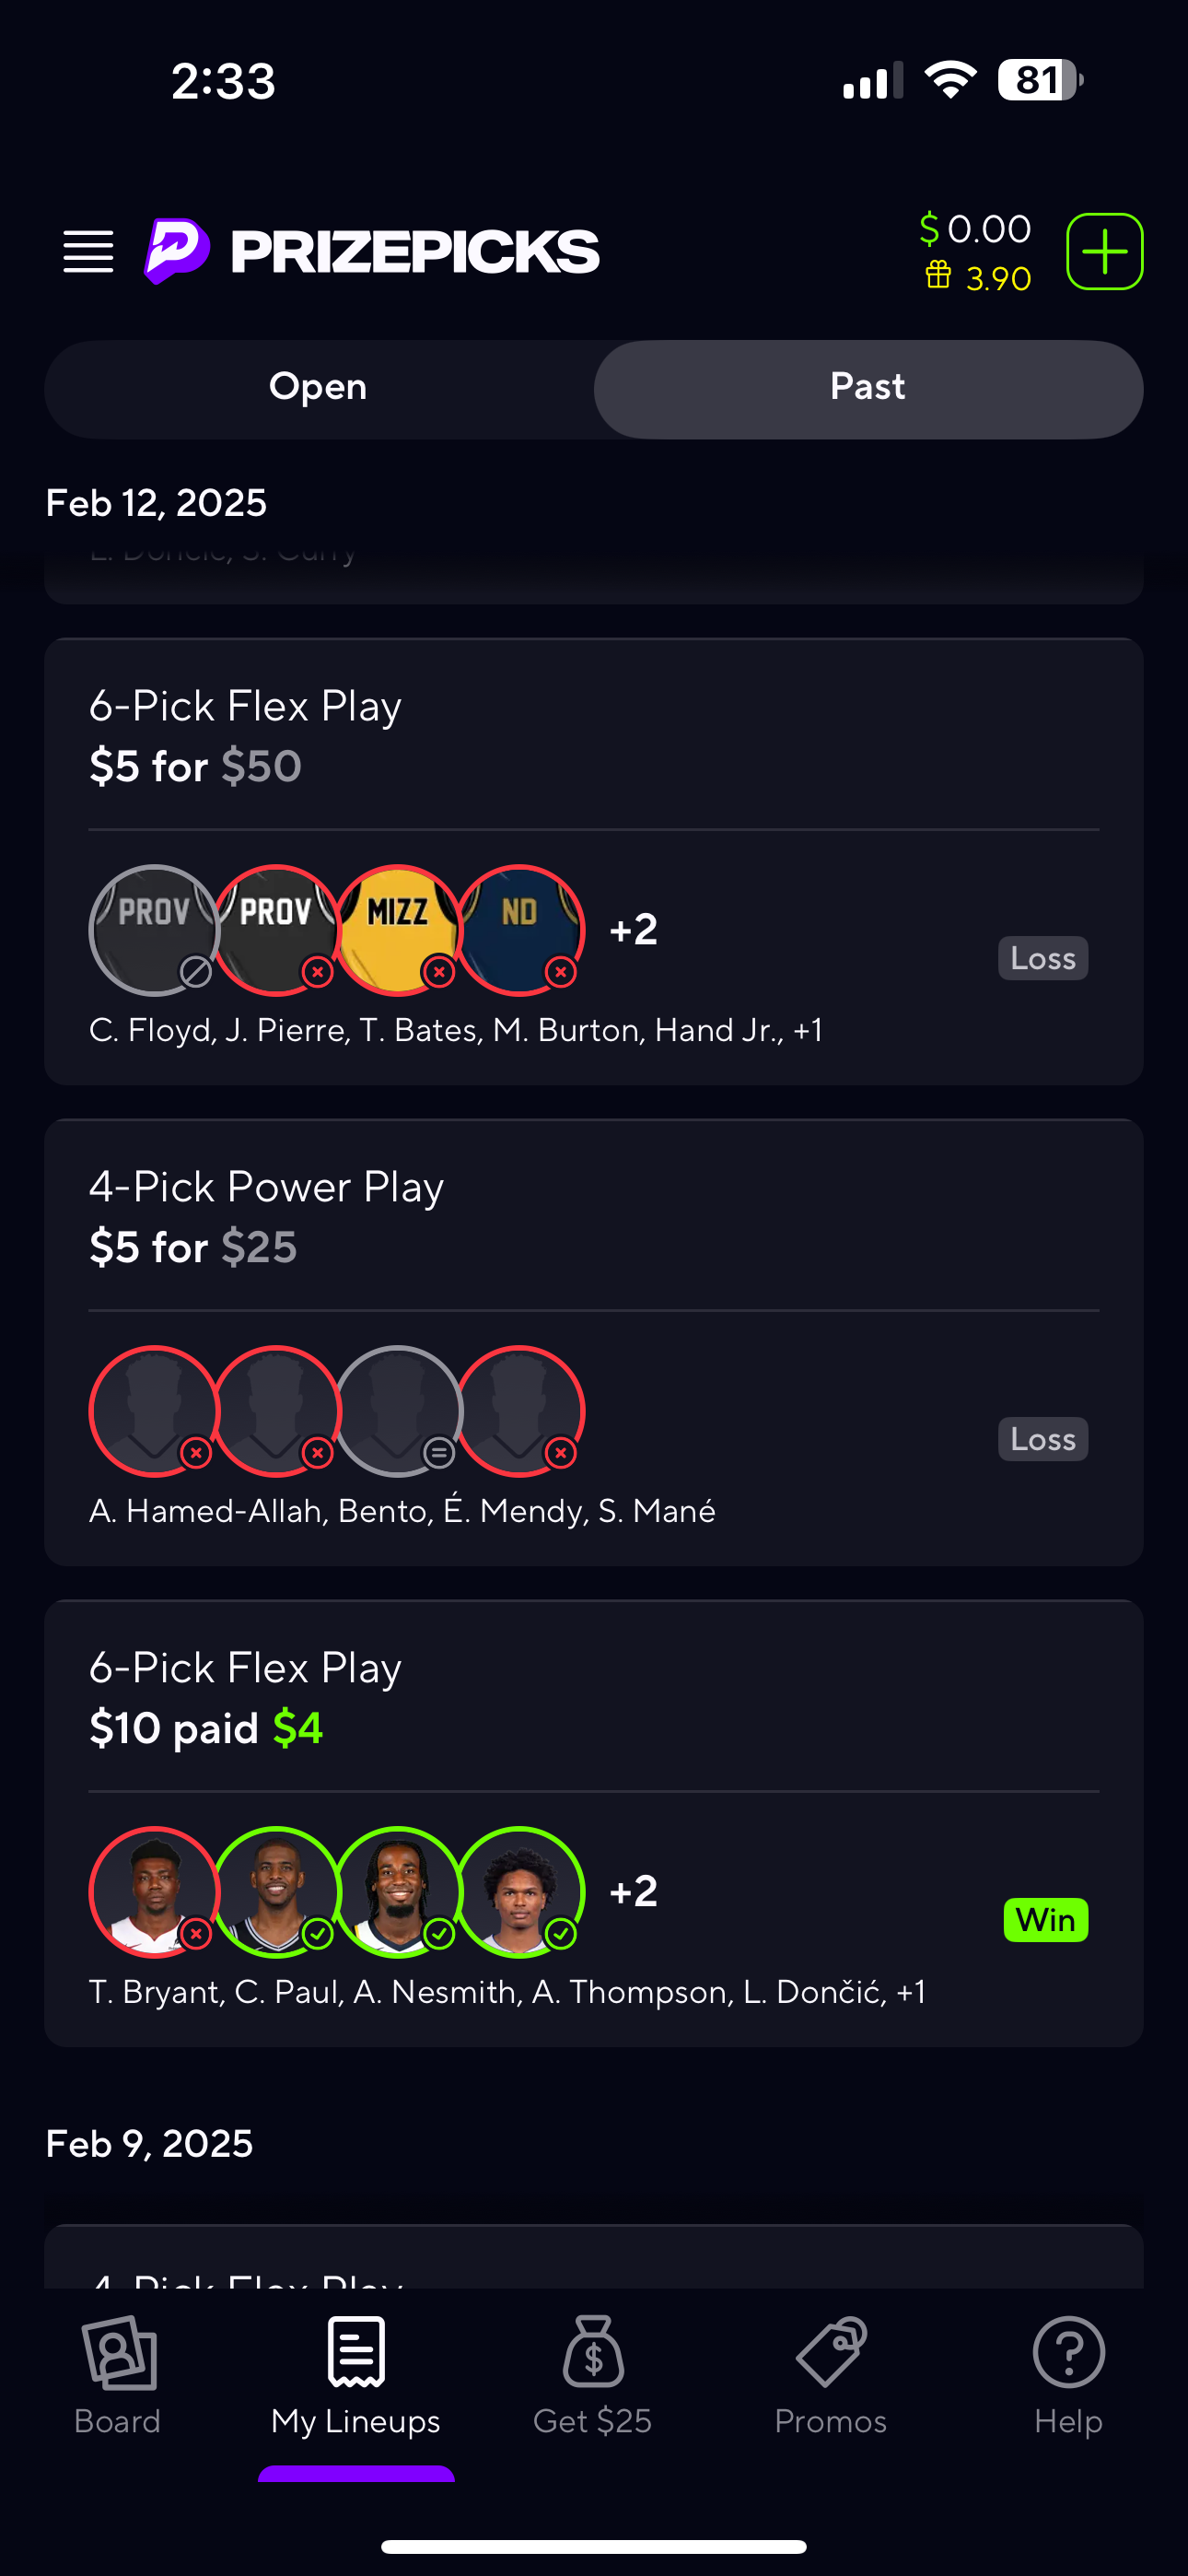Open the hamburger menu
The height and width of the screenshot is (2576, 1188).
coord(88,251)
